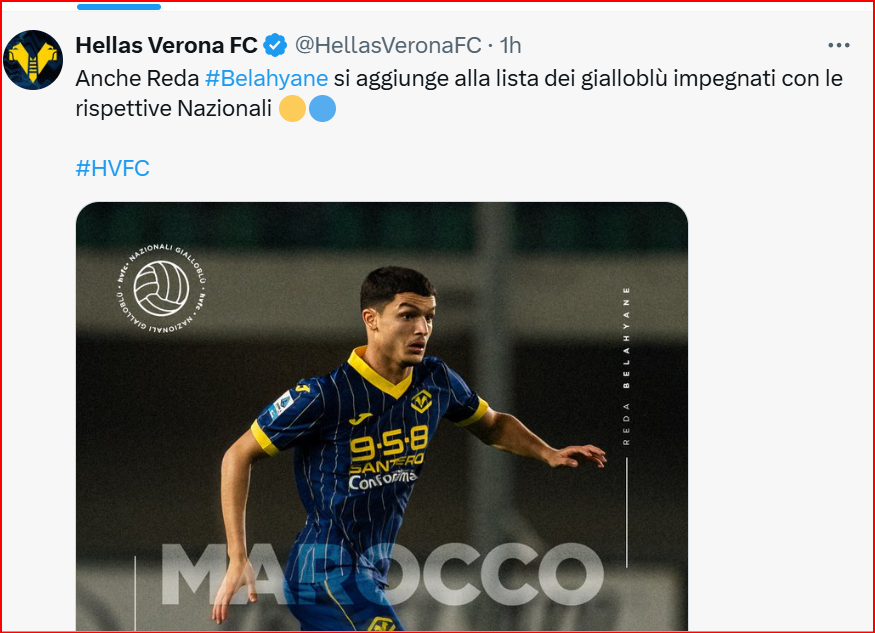The height and width of the screenshot is (633, 875).
Task: Click the Hellas Verona FC display name
Action: (x=166, y=45)
